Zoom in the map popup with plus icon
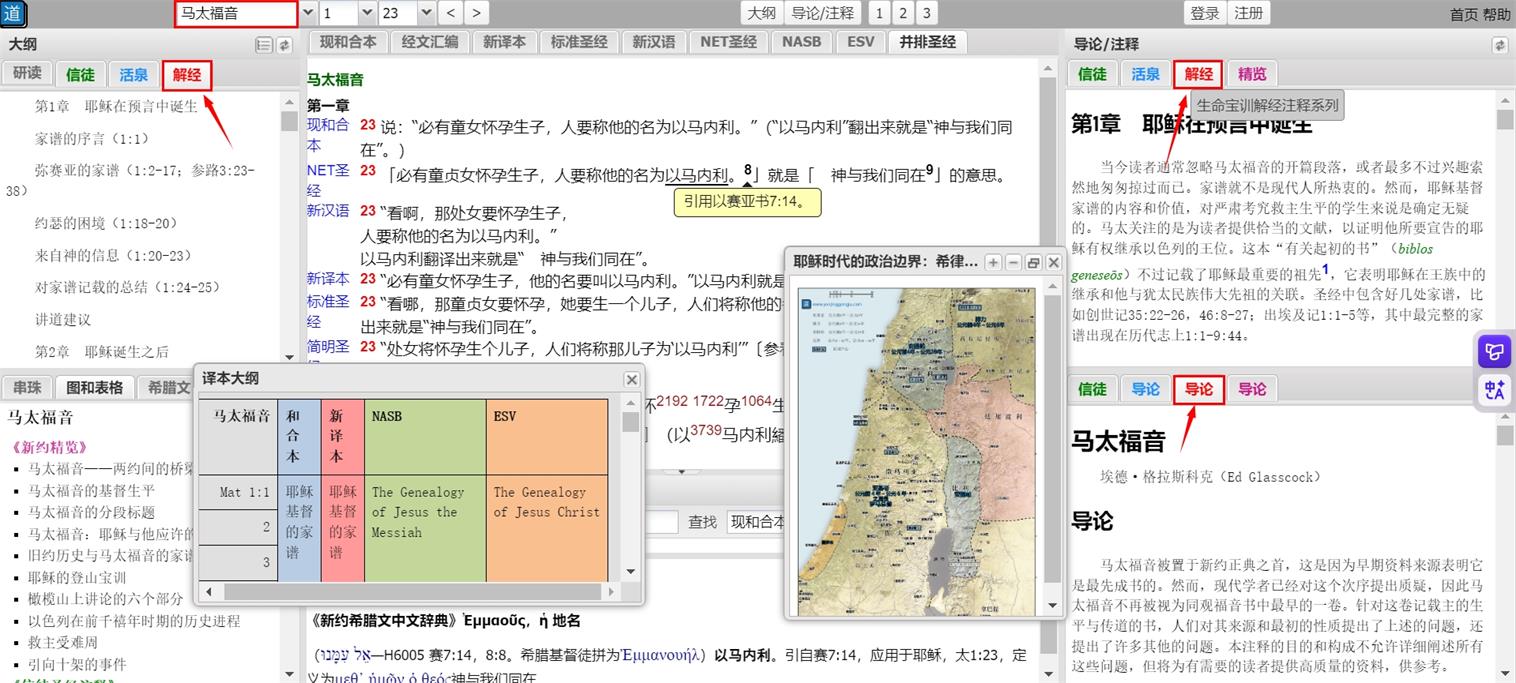1516x683 pixels. click(993, 262)
